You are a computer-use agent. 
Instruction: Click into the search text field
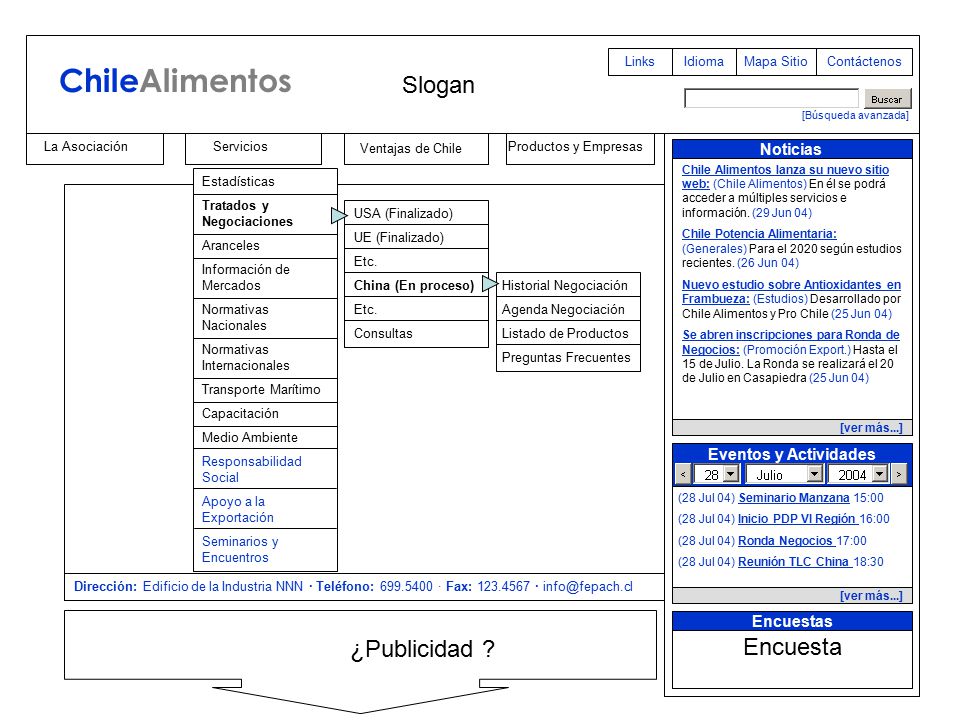pos(771,99)
